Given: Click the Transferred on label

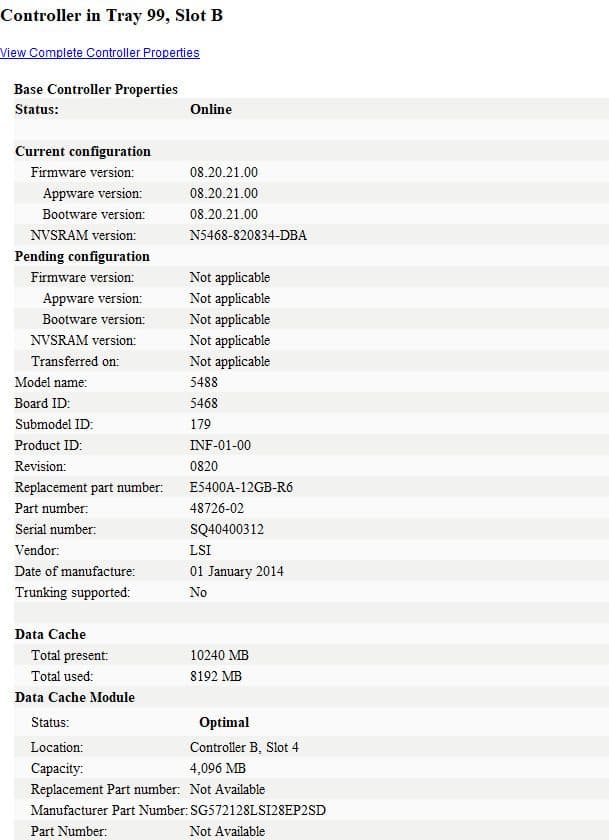Looking at the screenshot, I should (x=74, y=362).
